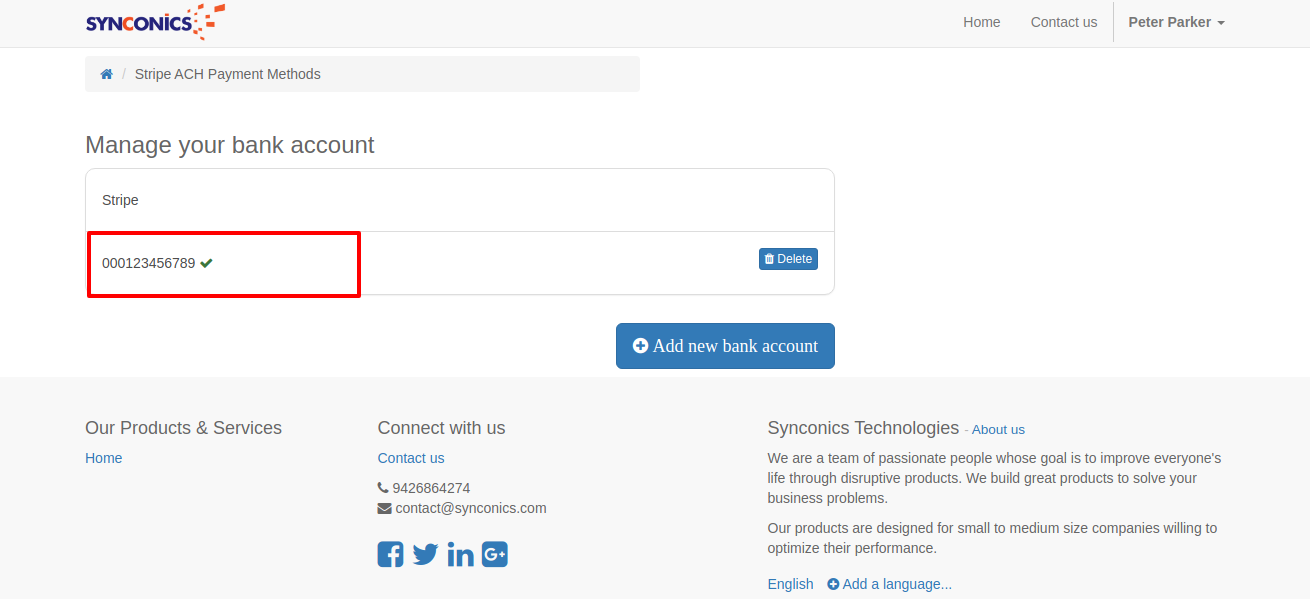The height and width of the screenshot is (599, 1310).
Task: Select bank account number 000123456789
Action: pos(148,263)
